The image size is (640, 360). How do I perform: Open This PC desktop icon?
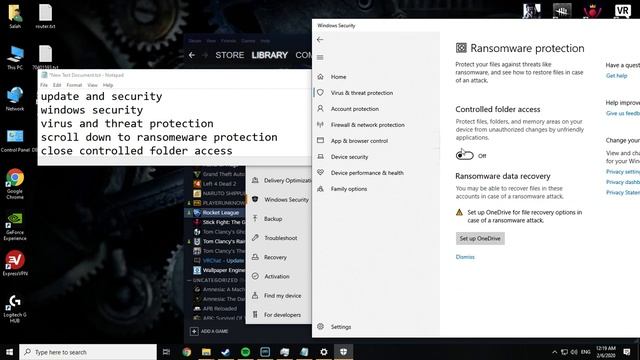pyautogui.click(x=15, y=58)
